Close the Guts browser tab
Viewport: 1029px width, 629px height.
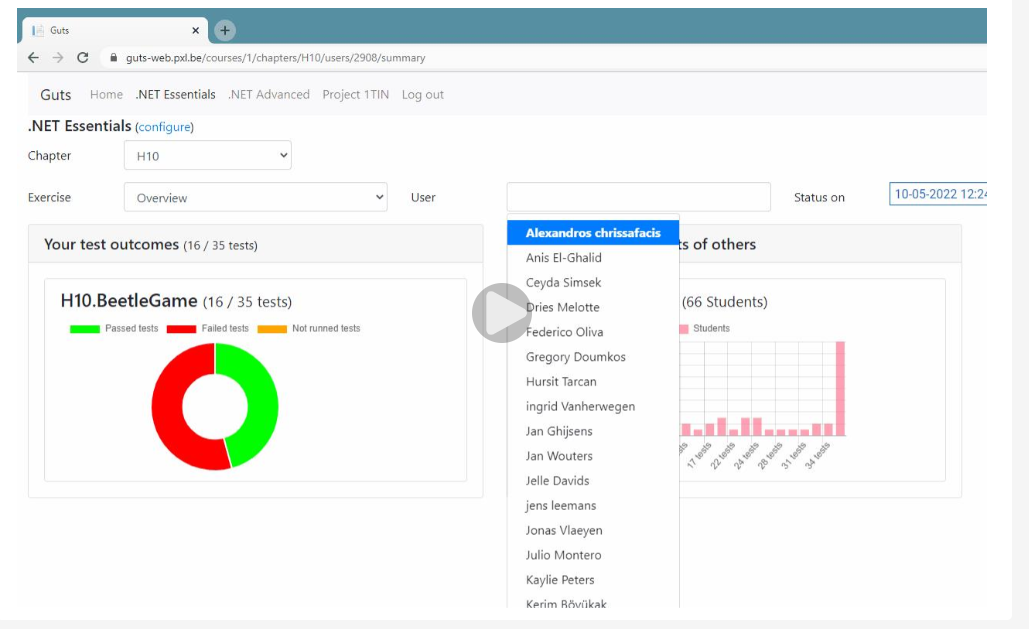tap(195, 30)
